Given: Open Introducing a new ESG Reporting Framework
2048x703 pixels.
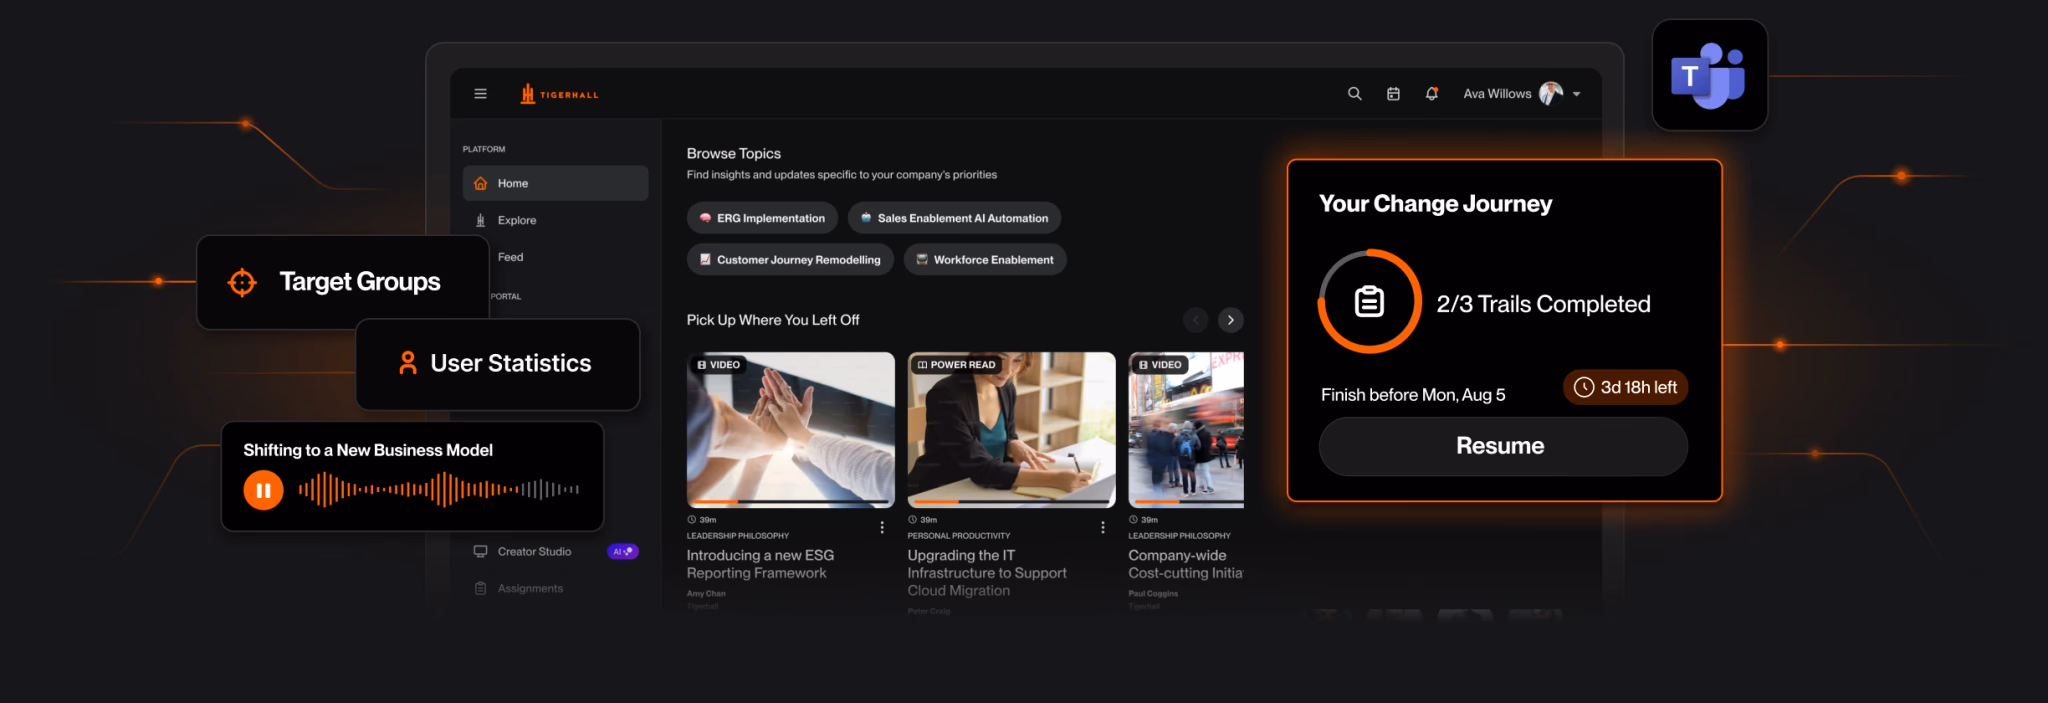Looking at the screenshot, I should tap(760, 564).
